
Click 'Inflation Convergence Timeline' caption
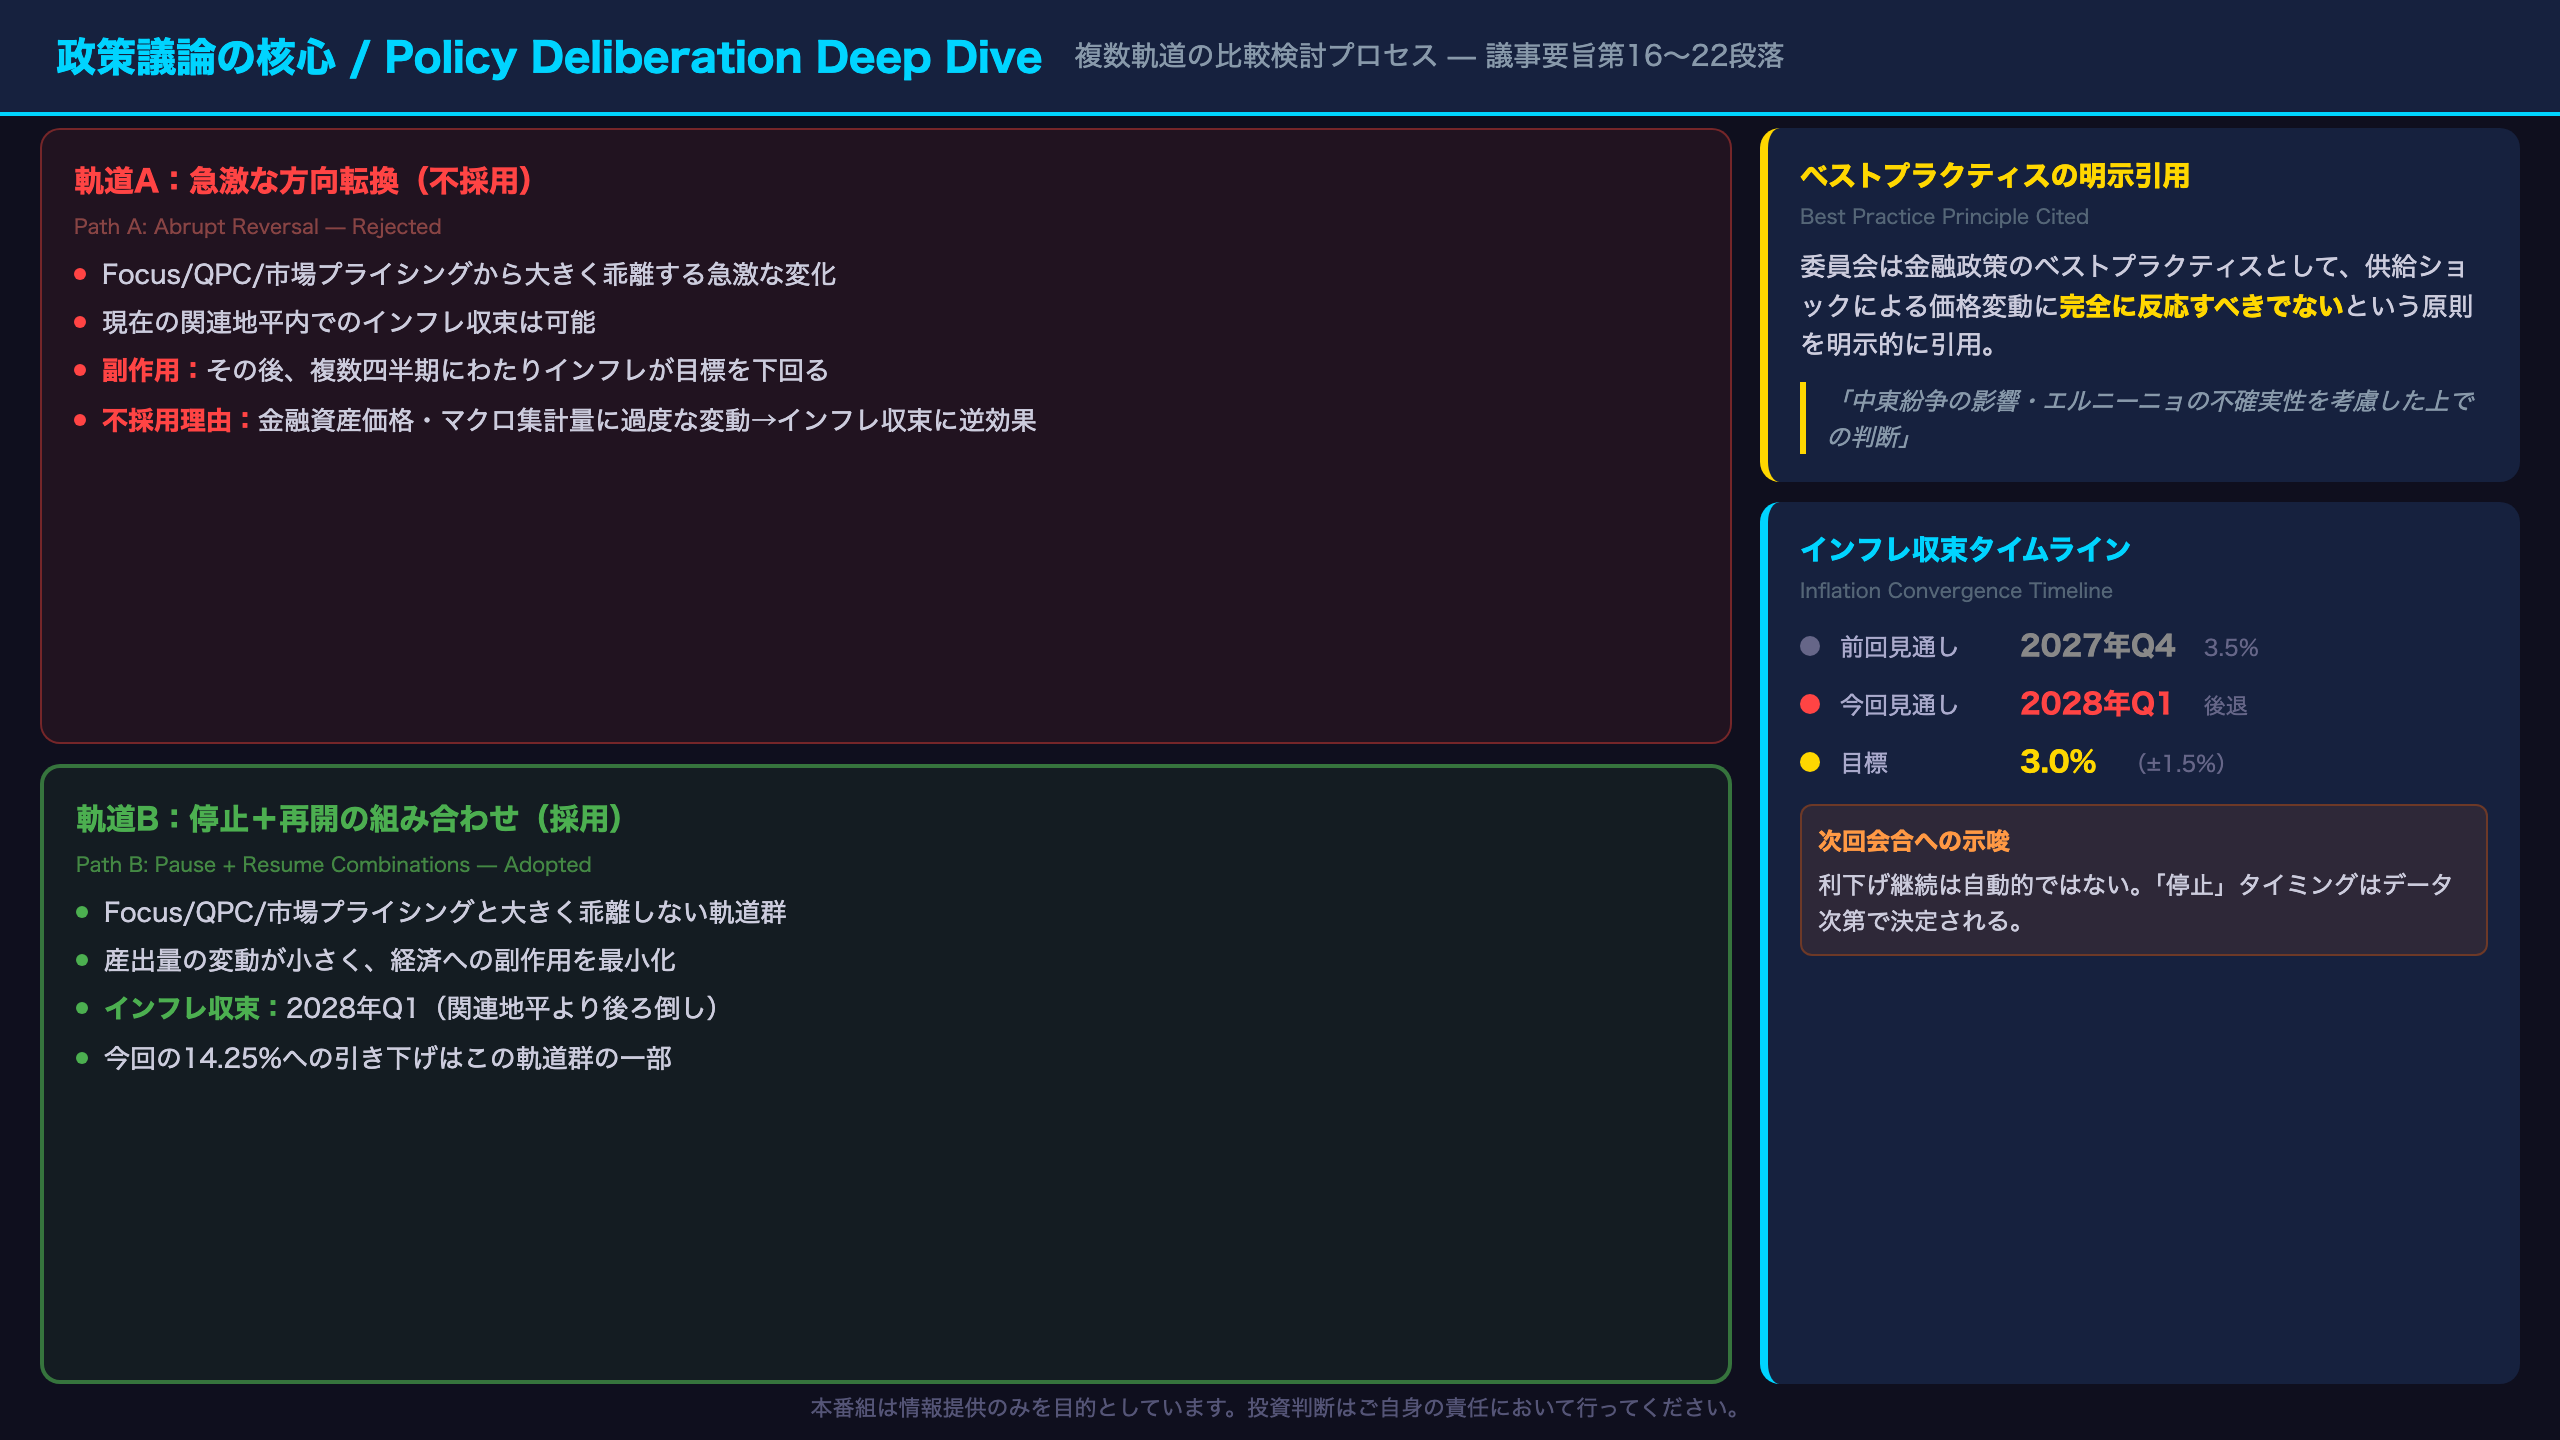[1956, 591]
